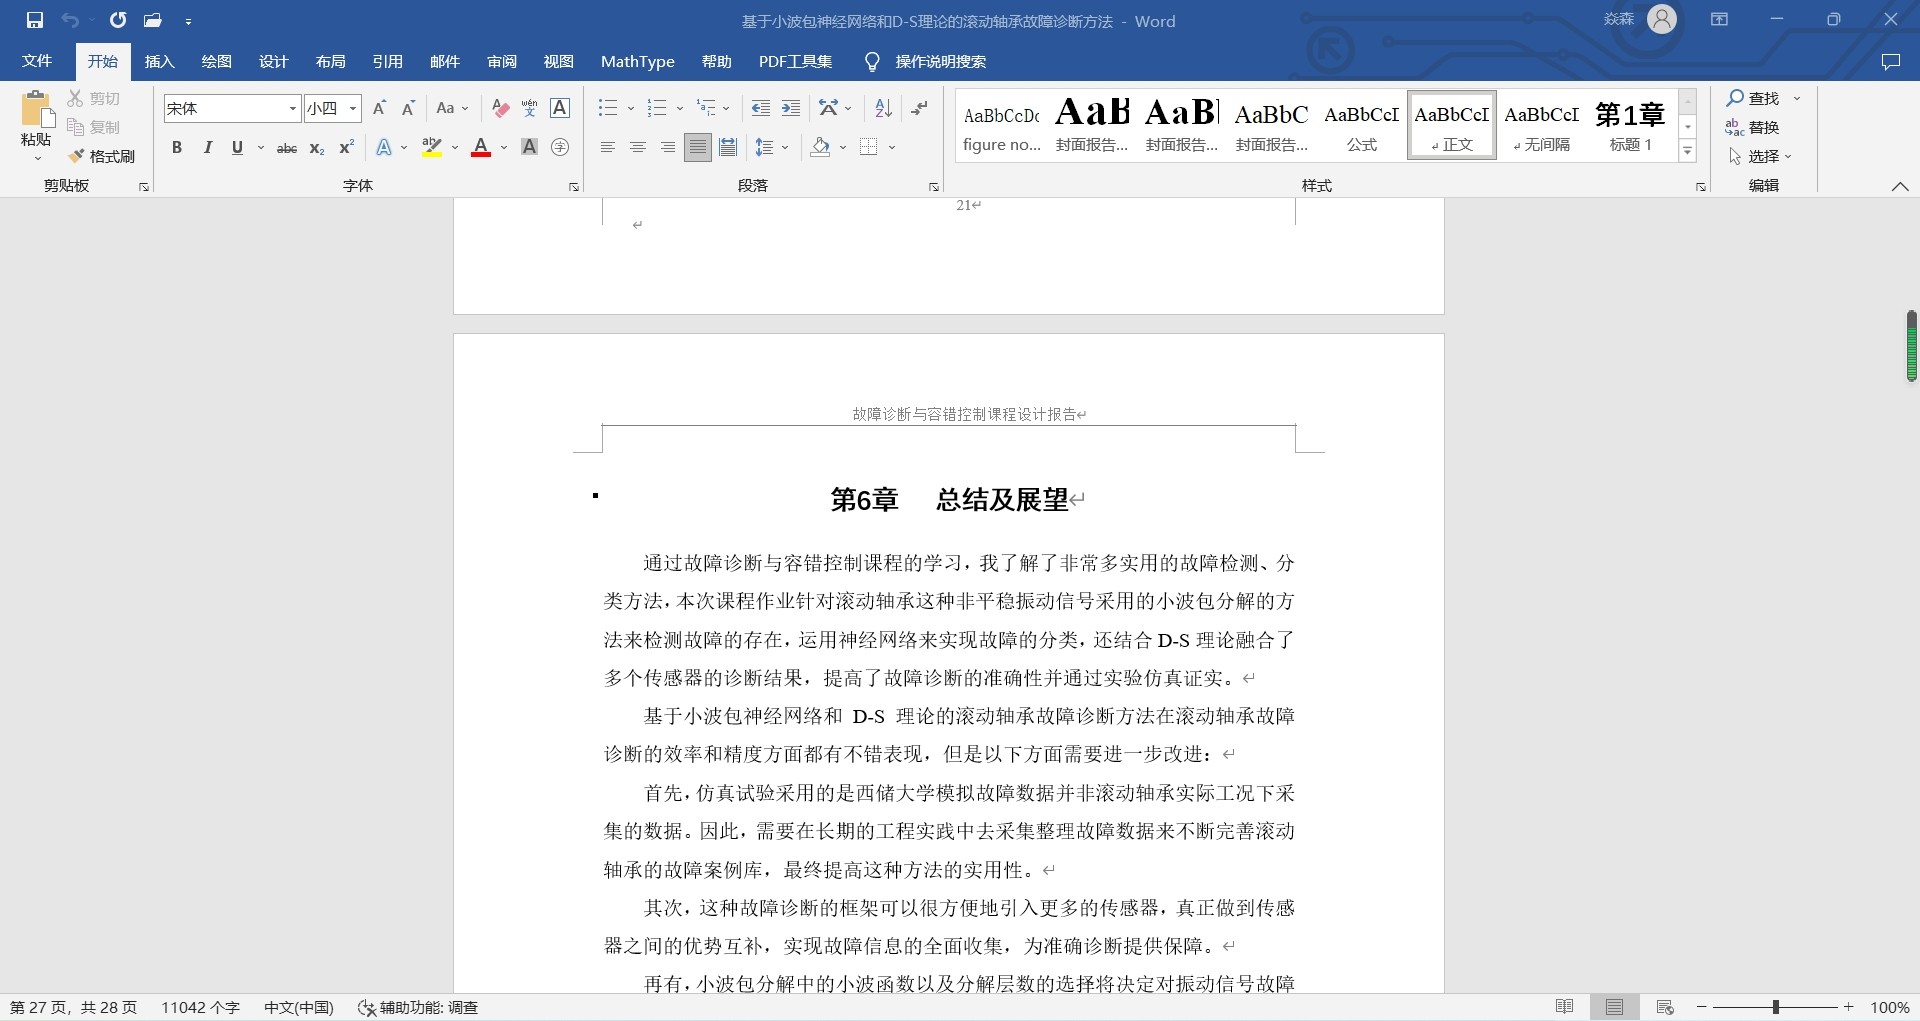
Task: Open the font size dropdown
Action: pyautogui.click(x=352, y=108)
